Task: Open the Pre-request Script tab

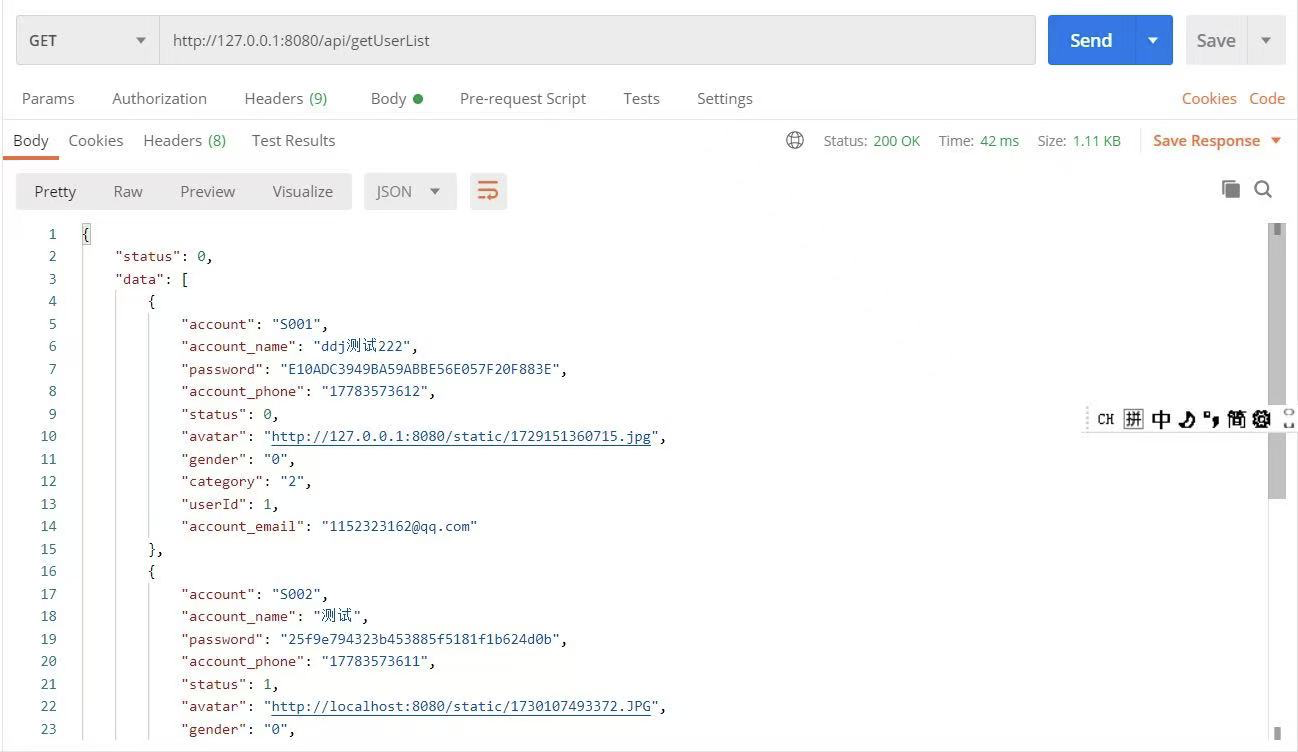Action: click(x=523, y=98)
